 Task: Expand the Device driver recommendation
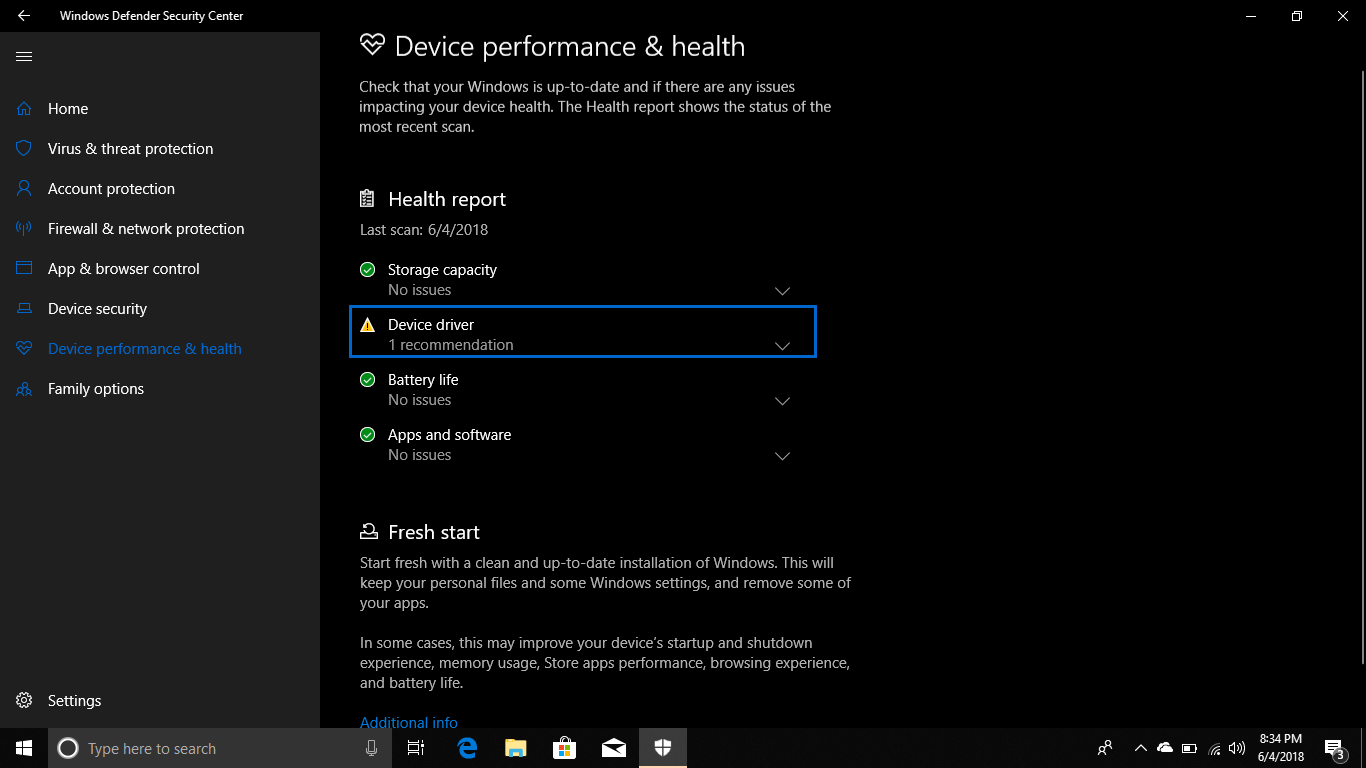(783, 346)
